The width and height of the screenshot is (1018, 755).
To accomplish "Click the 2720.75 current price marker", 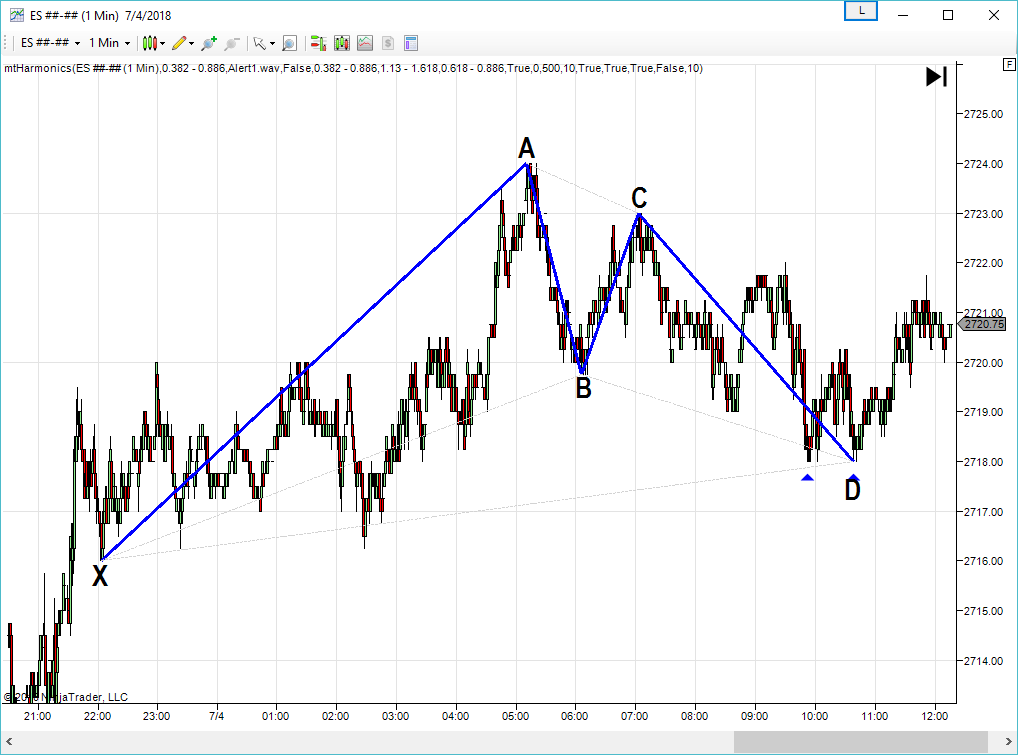I will point(982,324).
